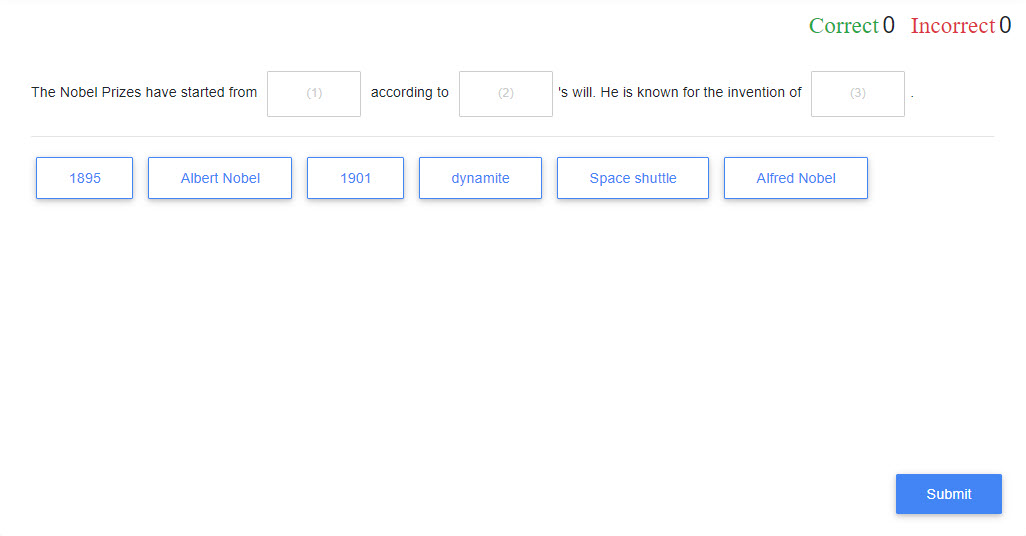Screen dimensions: 1026x536
Task: Click the zero beside the Incorrect label
Action: (1005, 26)
